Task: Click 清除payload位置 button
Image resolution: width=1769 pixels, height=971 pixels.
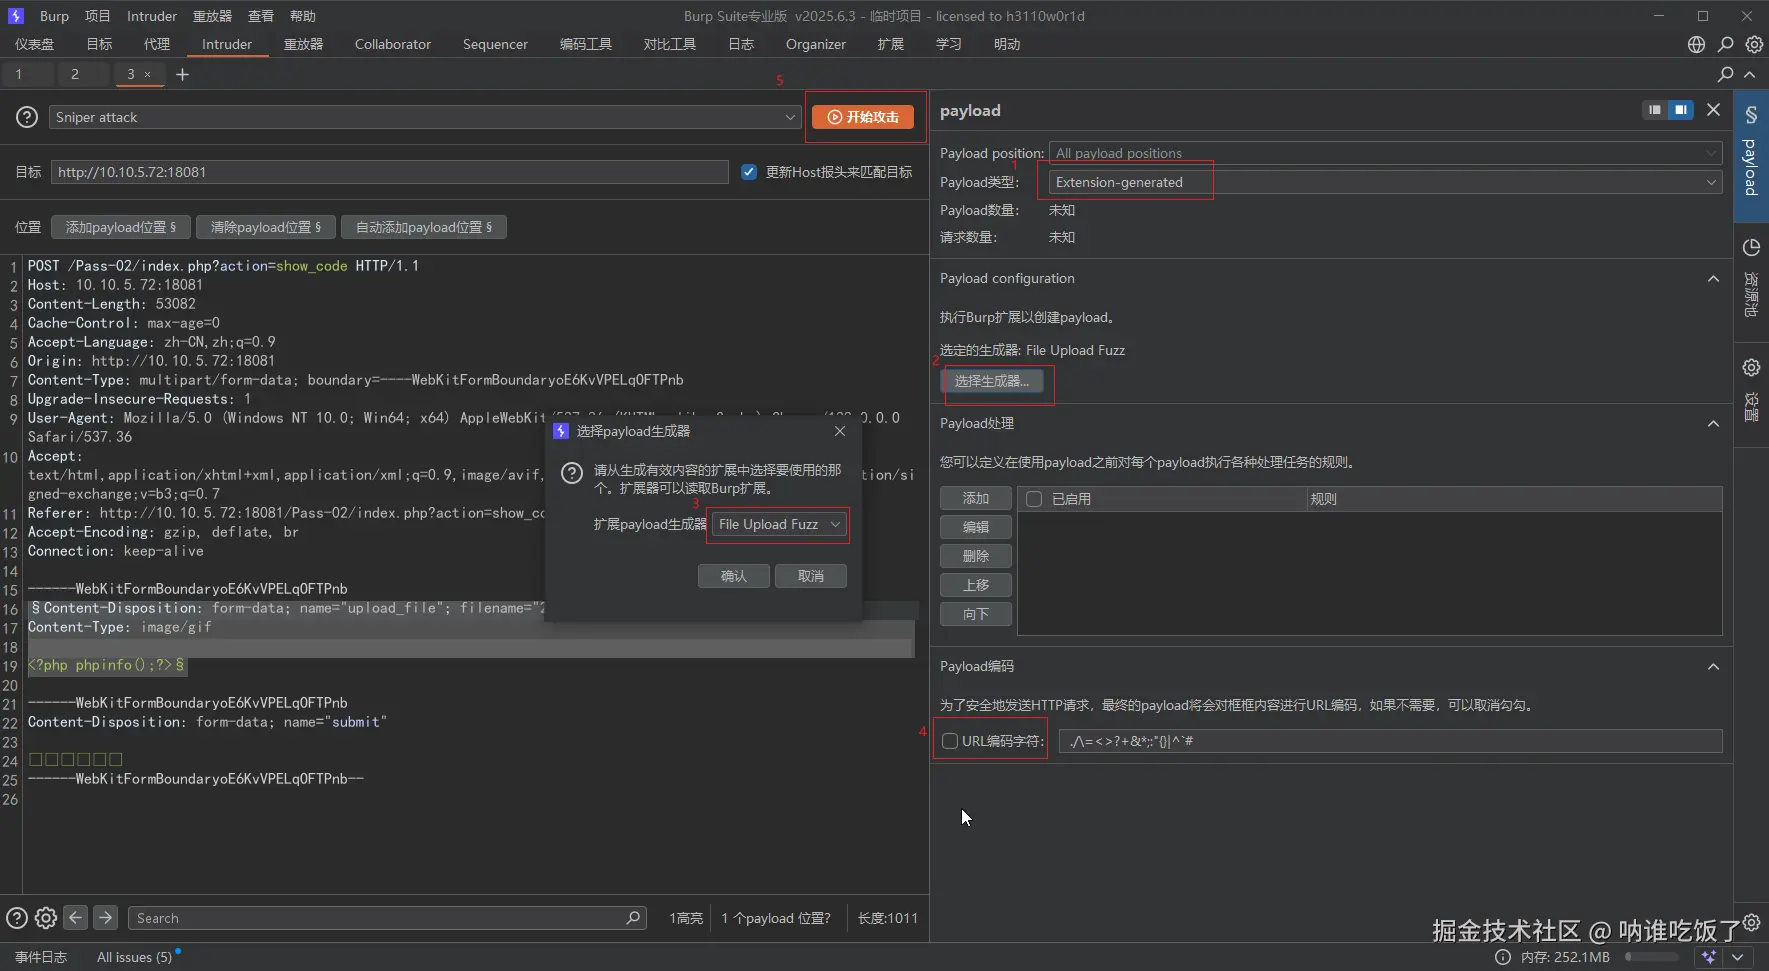Action: (266, 227)
